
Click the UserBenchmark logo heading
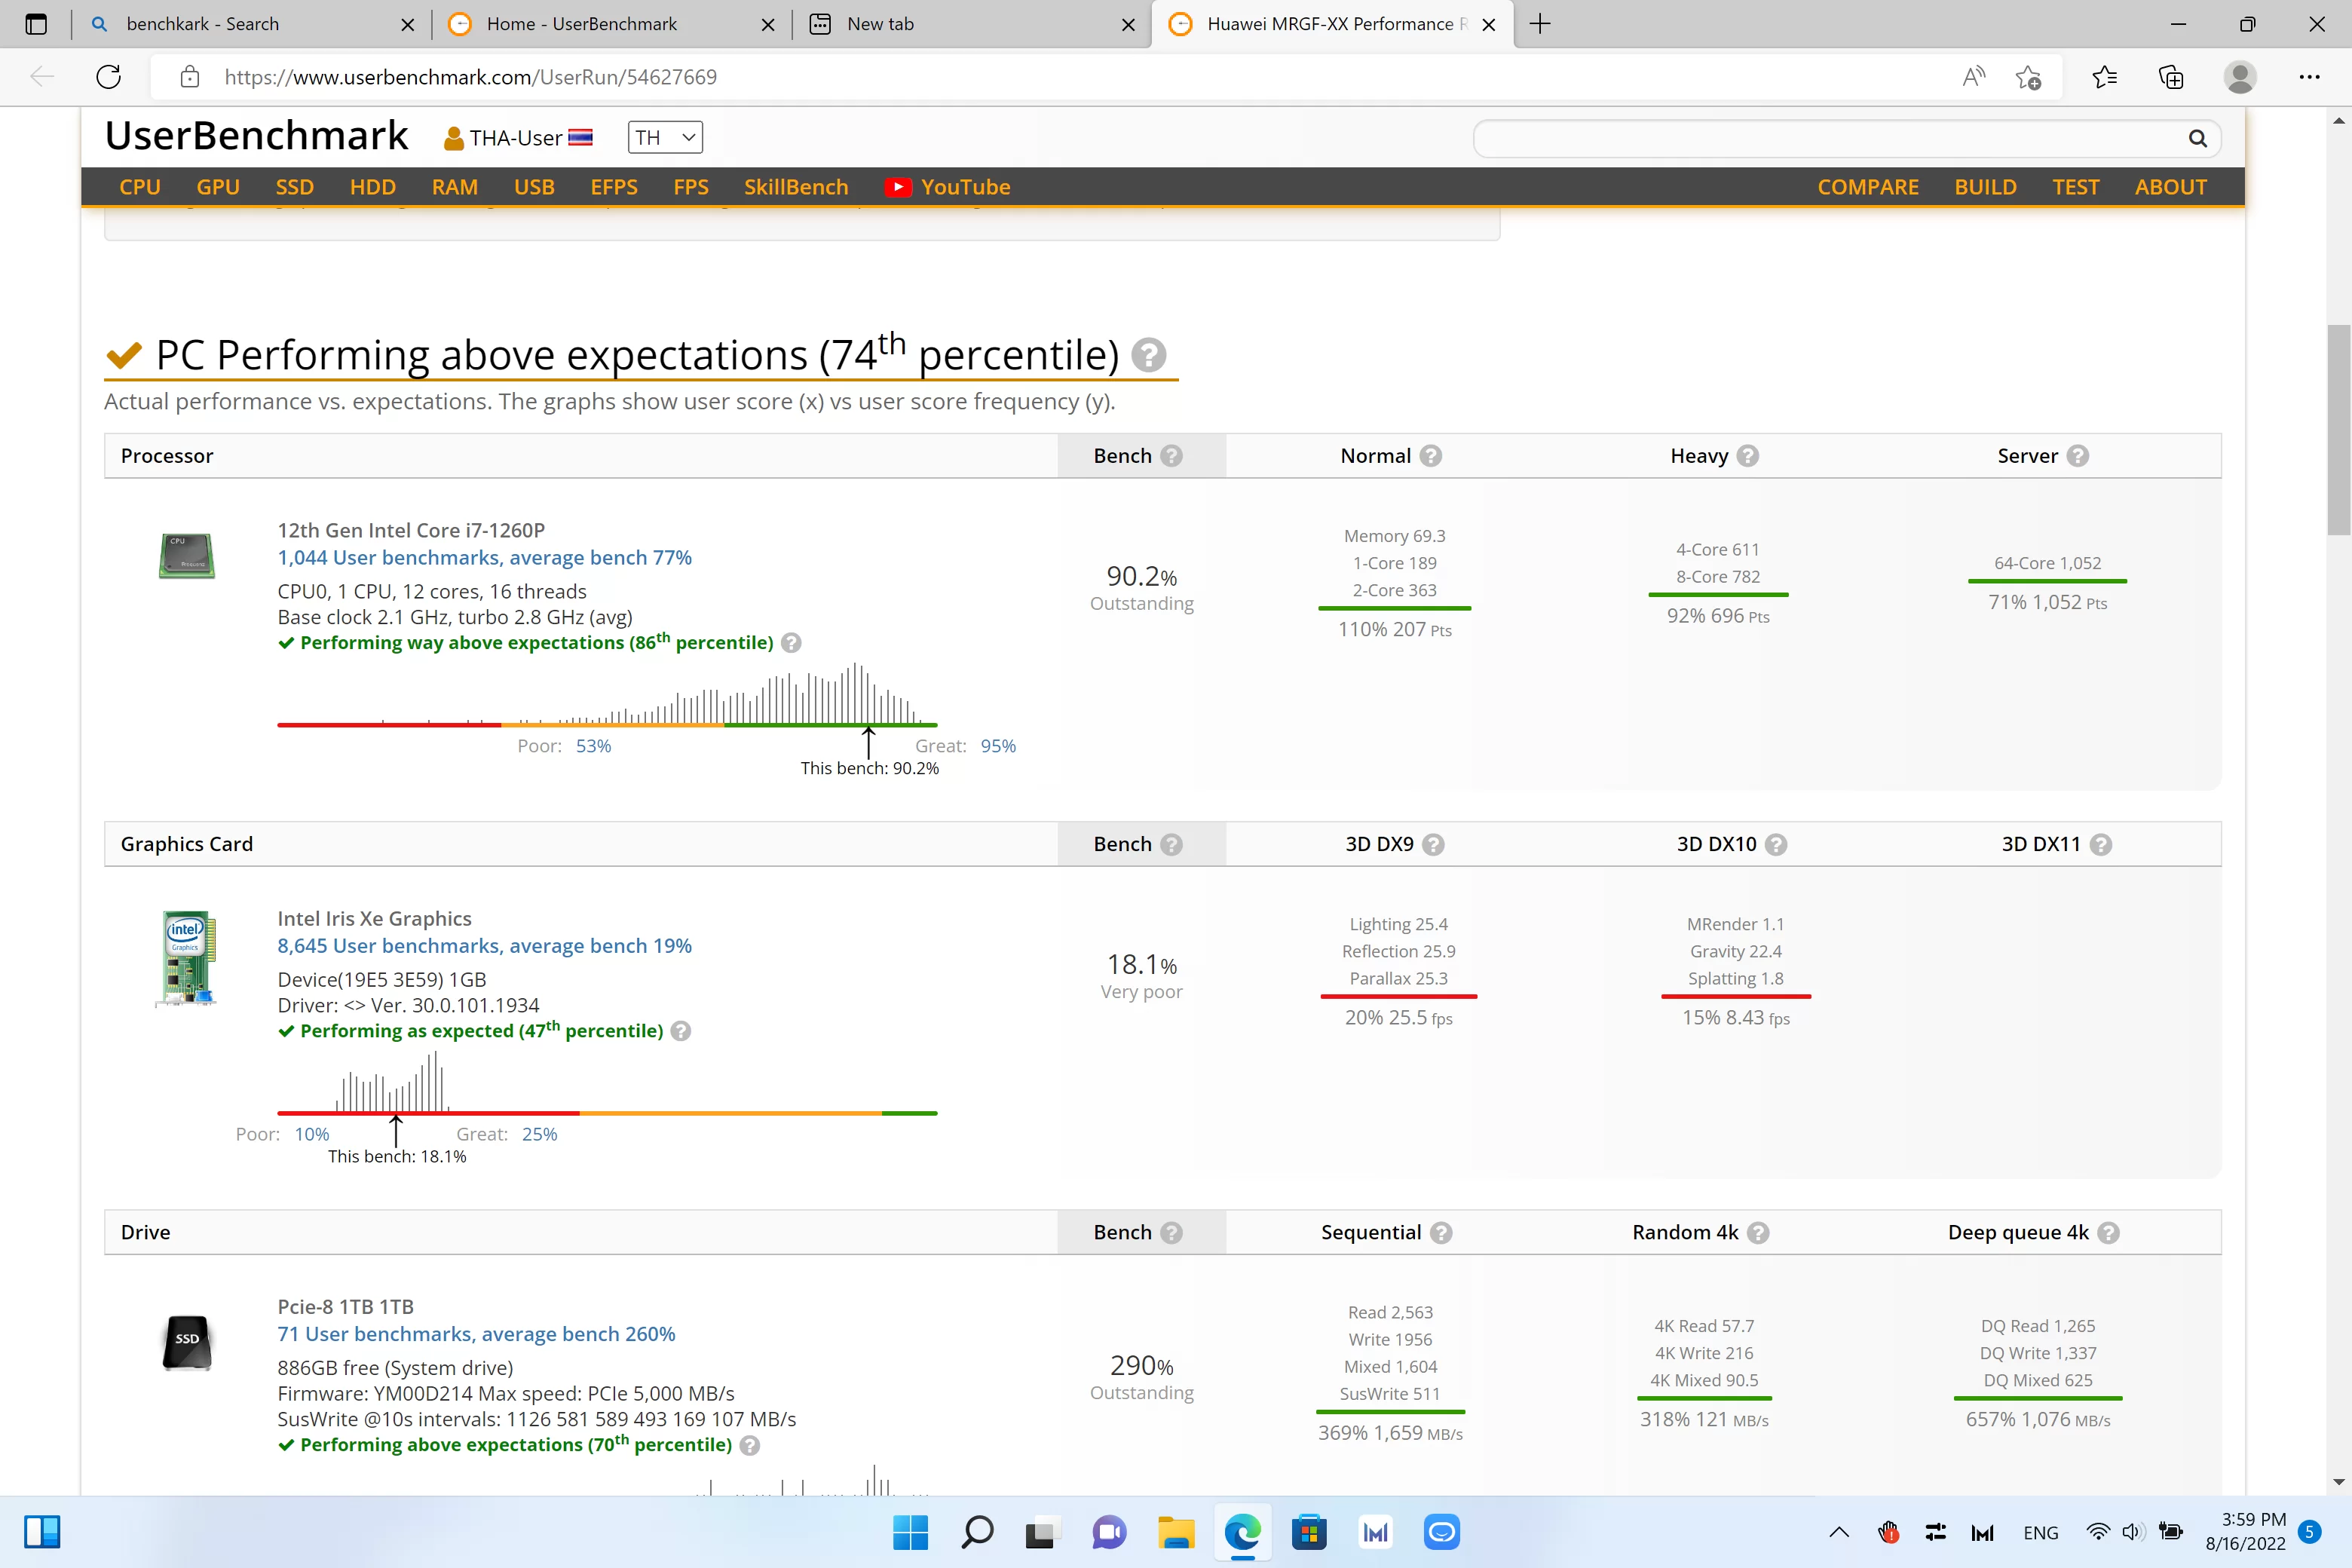(x=256, y=135)
